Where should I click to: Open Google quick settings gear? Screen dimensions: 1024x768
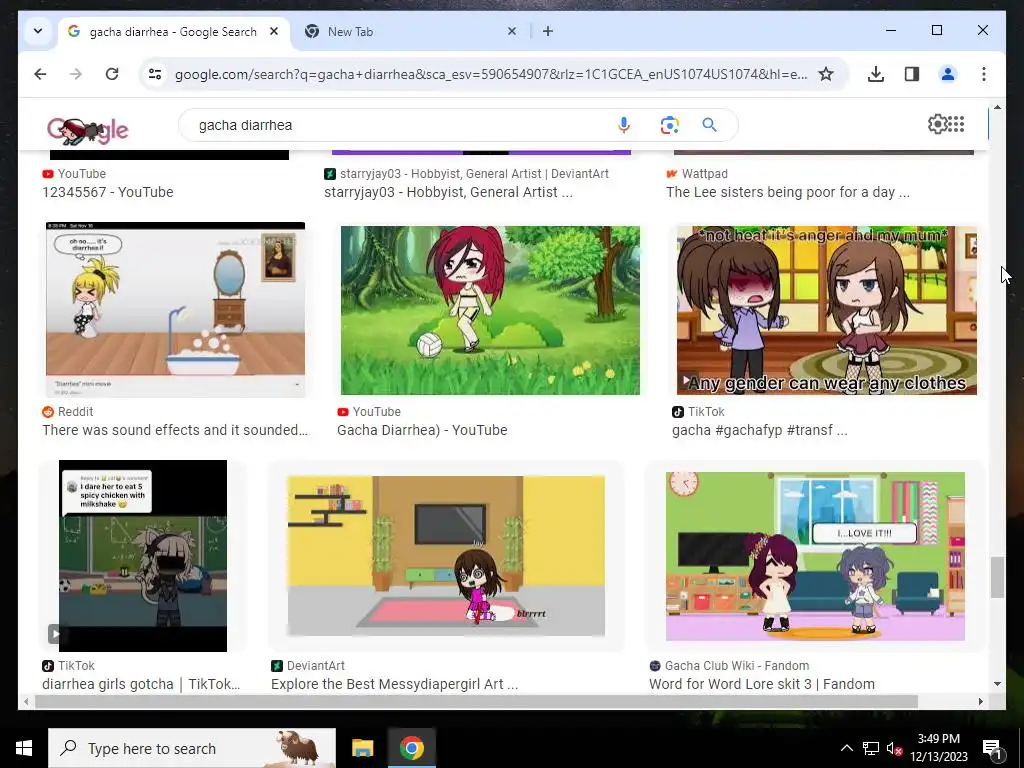937,124
